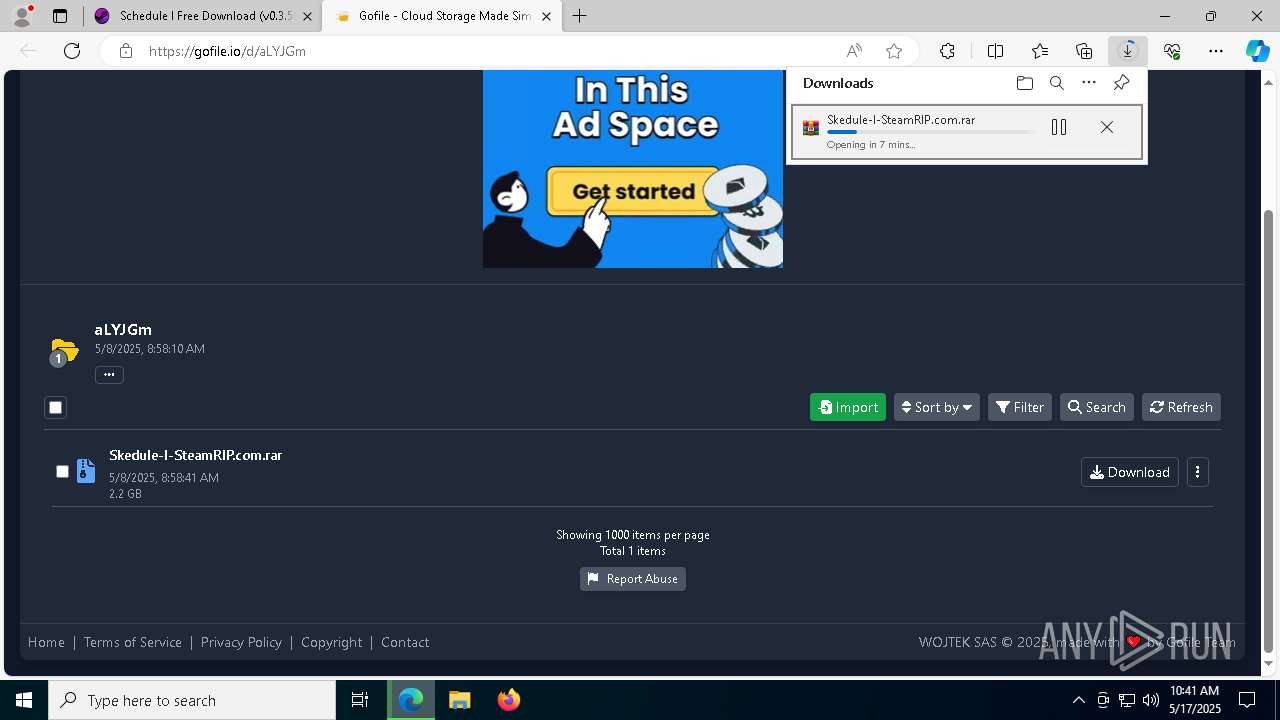Open the Favorites list
Screen dimensions: 1280x720
click(1040, 51)
